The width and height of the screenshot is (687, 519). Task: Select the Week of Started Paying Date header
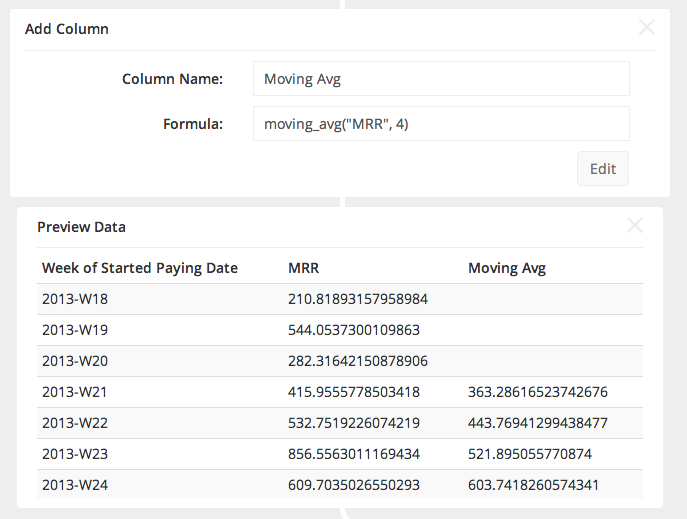coord(139,268)
